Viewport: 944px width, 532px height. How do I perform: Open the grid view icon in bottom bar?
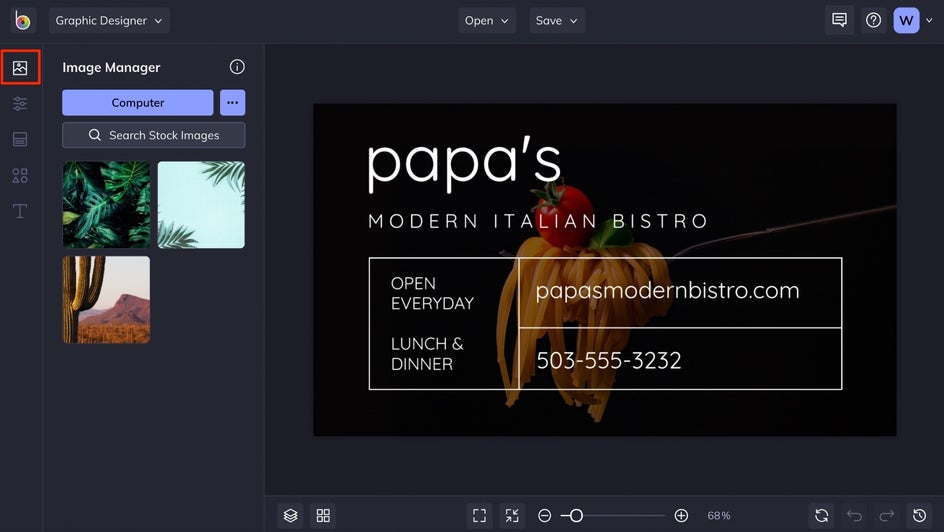(x=323, y=515)
